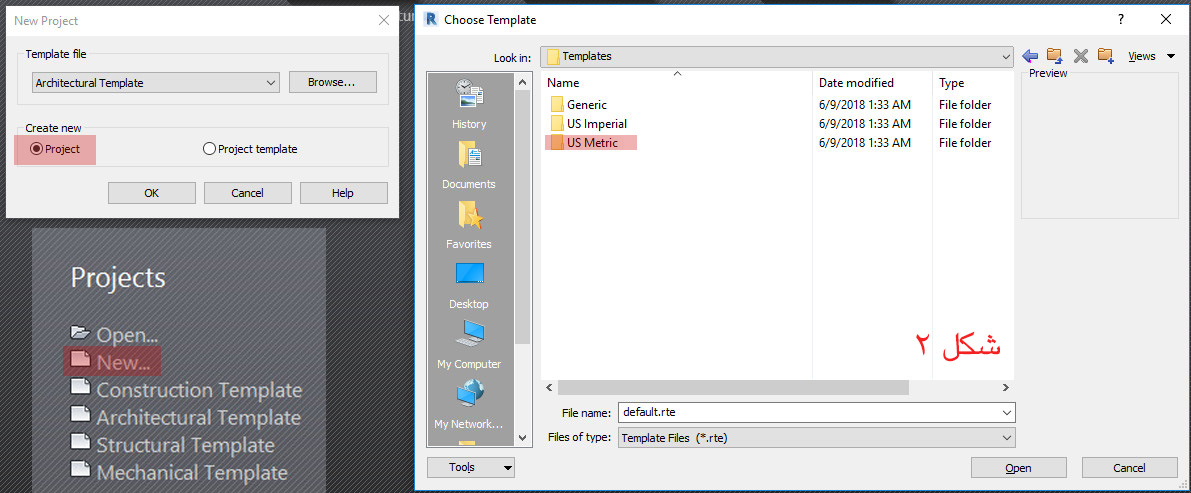Image resolution: width=1191 pixels, height=493 pixels.
Task: Open History in places sidebar
Action: (x=469, y=105)
